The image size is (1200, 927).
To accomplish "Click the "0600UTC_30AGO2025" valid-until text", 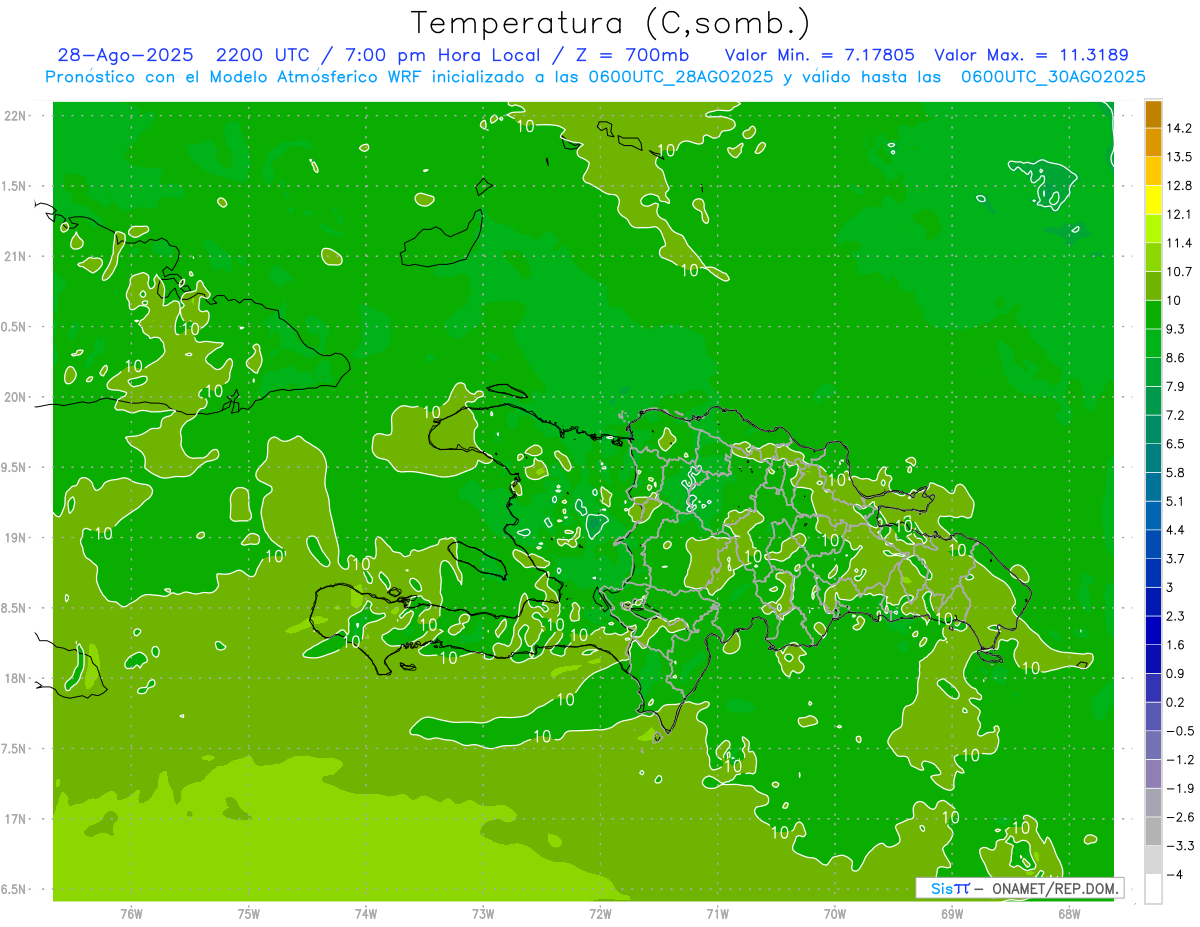I will [x=1053, y=77].
